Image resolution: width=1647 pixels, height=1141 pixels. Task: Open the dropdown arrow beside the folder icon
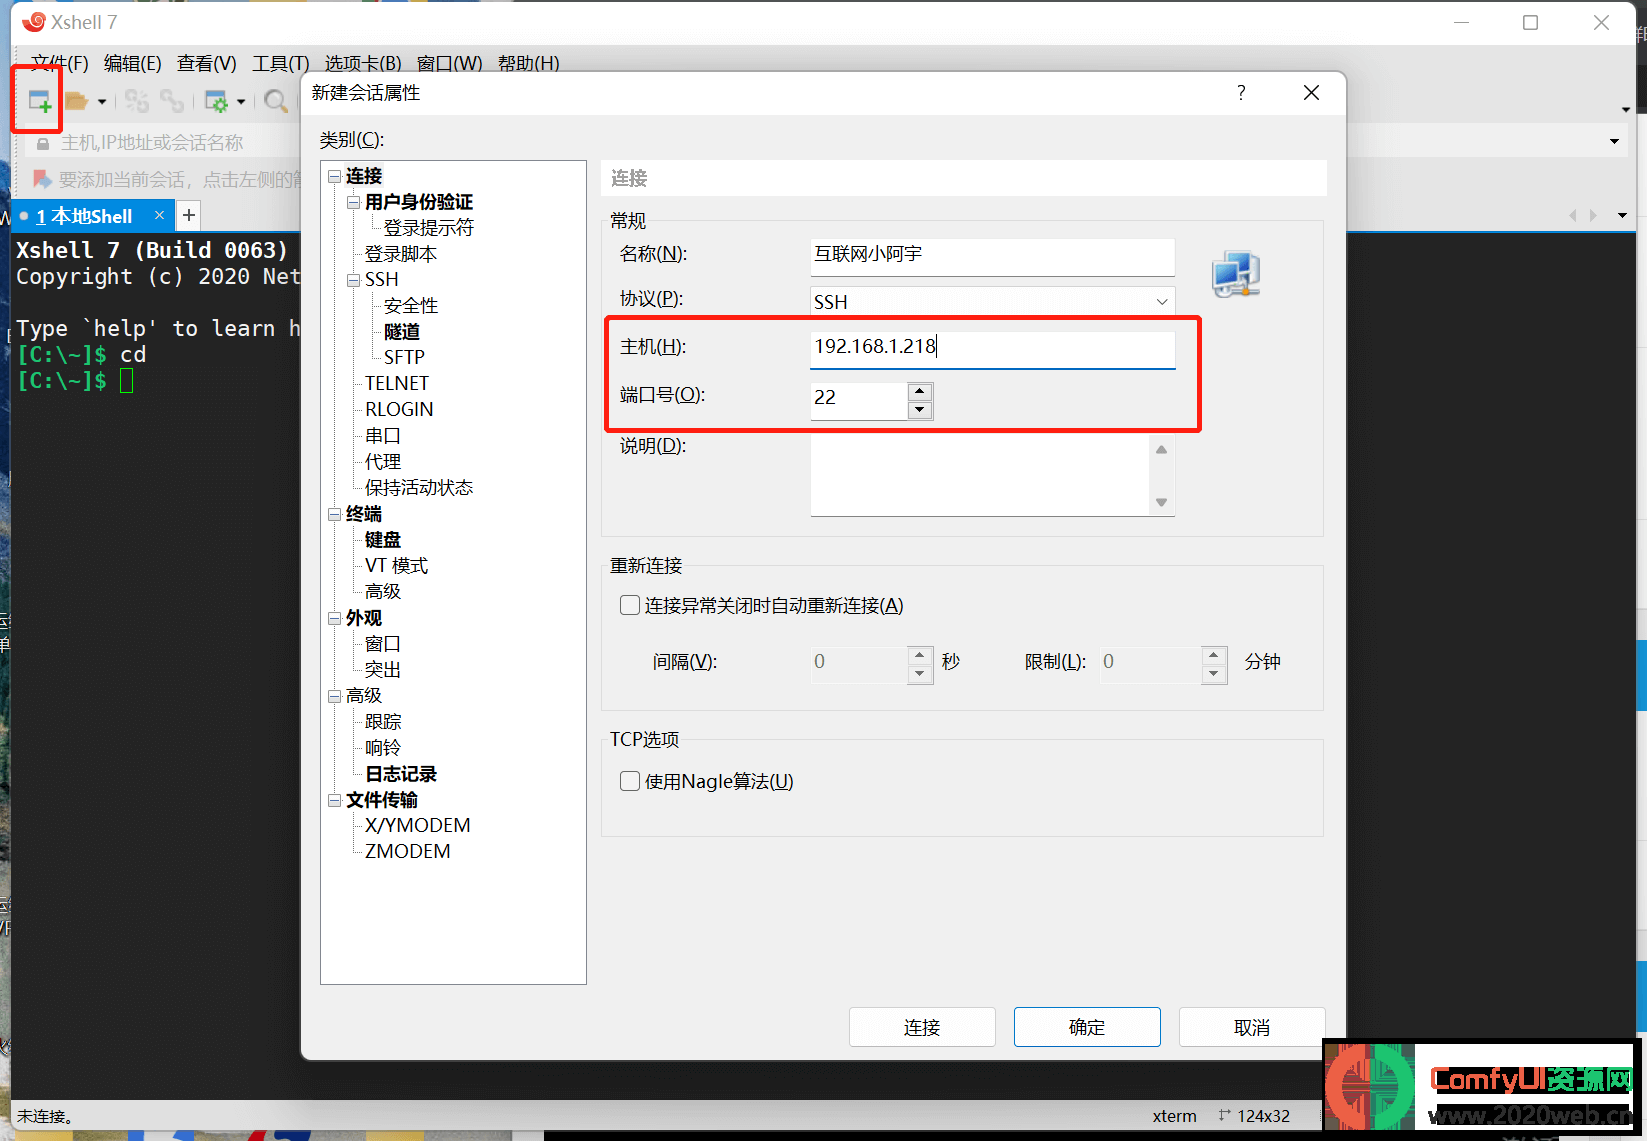[102, 102]
